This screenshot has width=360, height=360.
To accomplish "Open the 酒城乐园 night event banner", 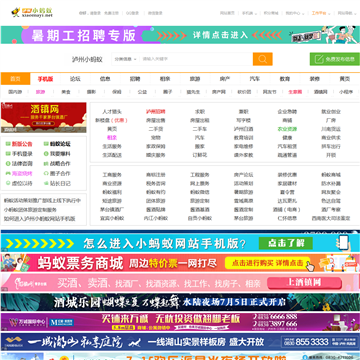I will pos(180,302).
